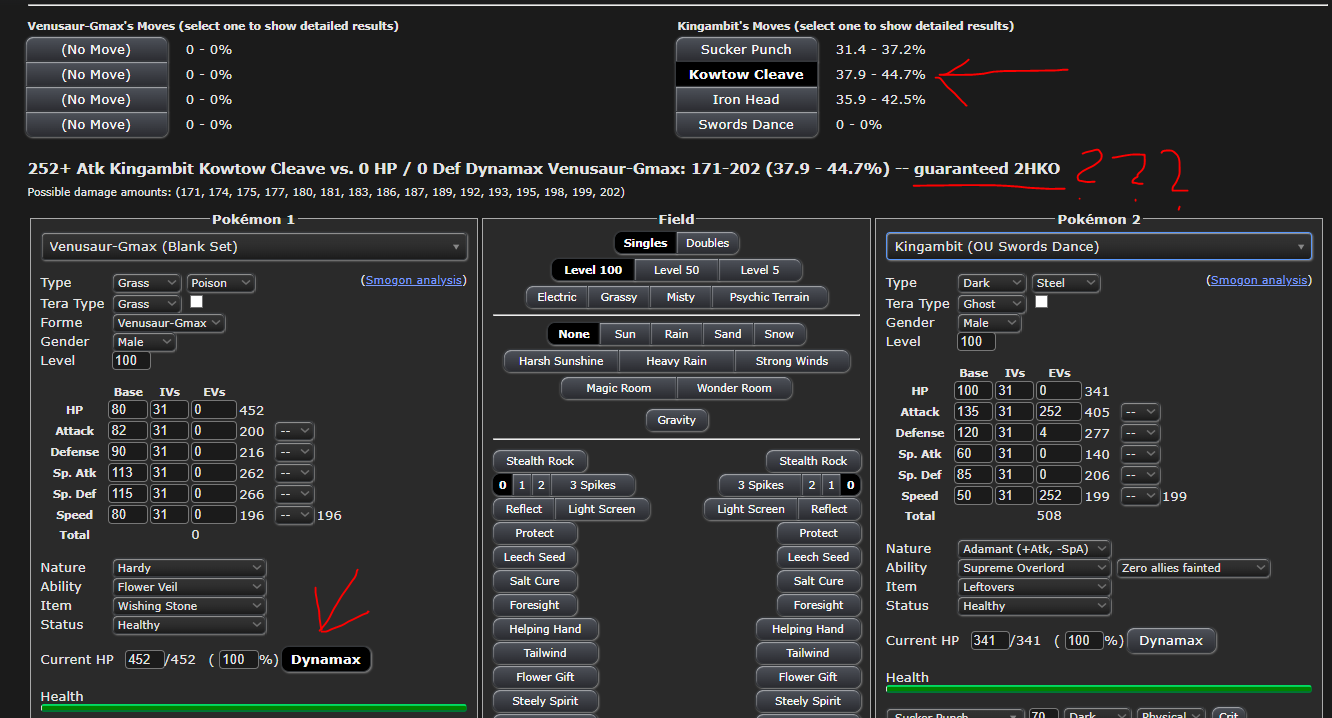Toggle left side Salt Cure
The image size is (1332, 718).
[x=535, y=581]
